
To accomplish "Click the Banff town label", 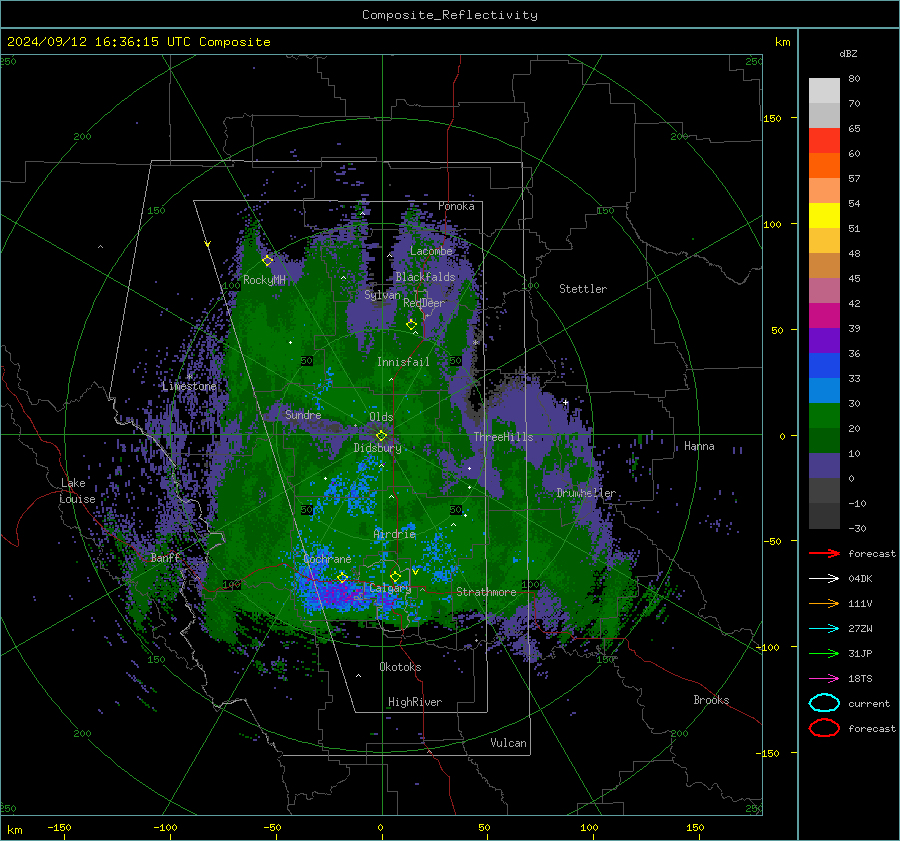I will tap(165, 557).
